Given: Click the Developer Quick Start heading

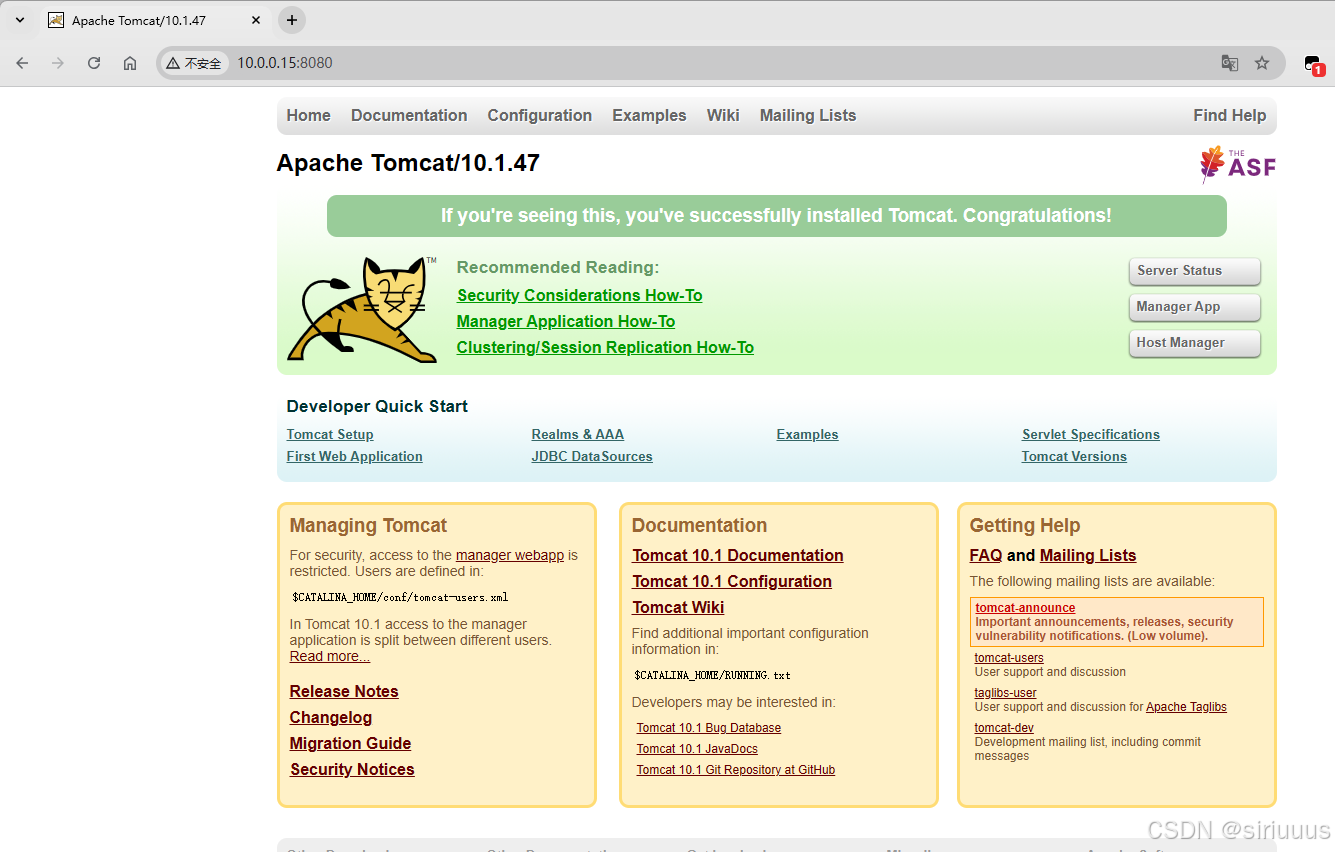Looking at the screenshot, I should point(377,406).
